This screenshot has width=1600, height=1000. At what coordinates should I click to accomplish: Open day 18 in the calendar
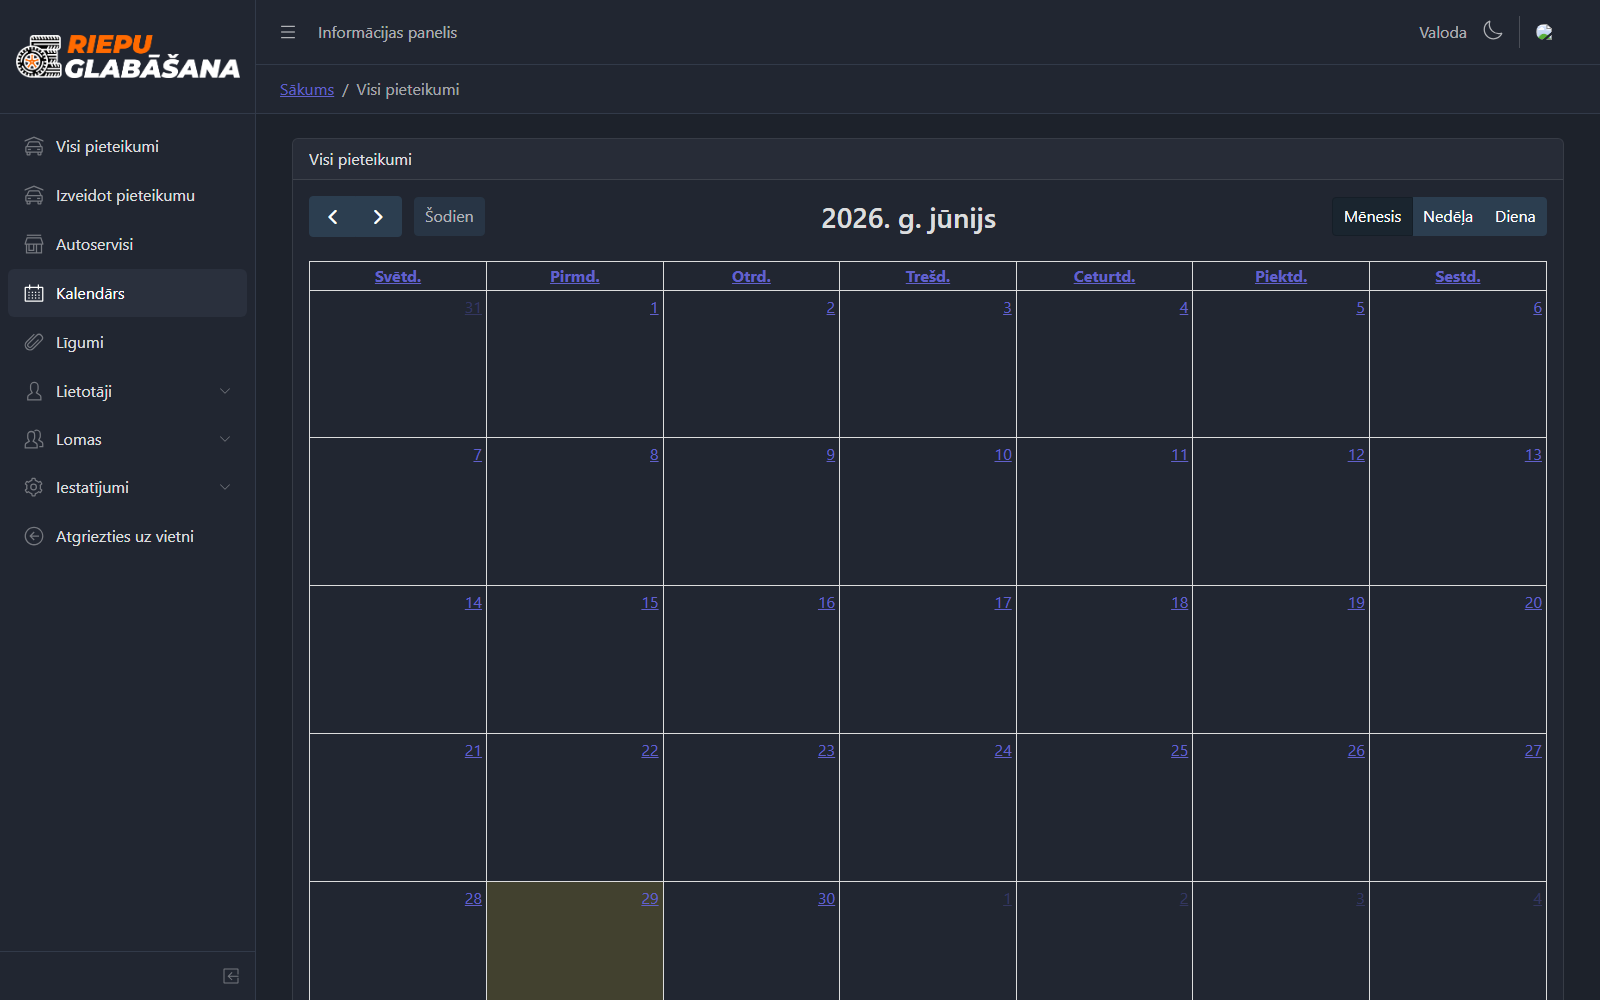coord(1180,603)
